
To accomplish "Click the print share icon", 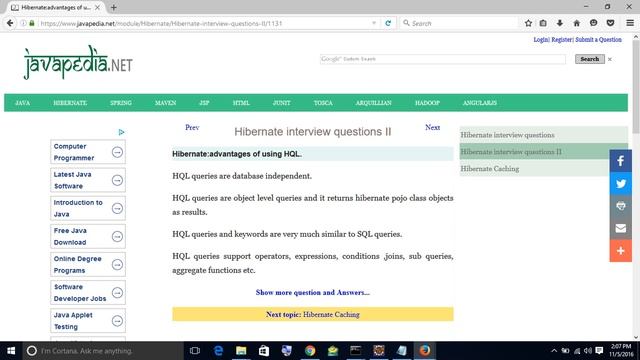I will point(620,206).
